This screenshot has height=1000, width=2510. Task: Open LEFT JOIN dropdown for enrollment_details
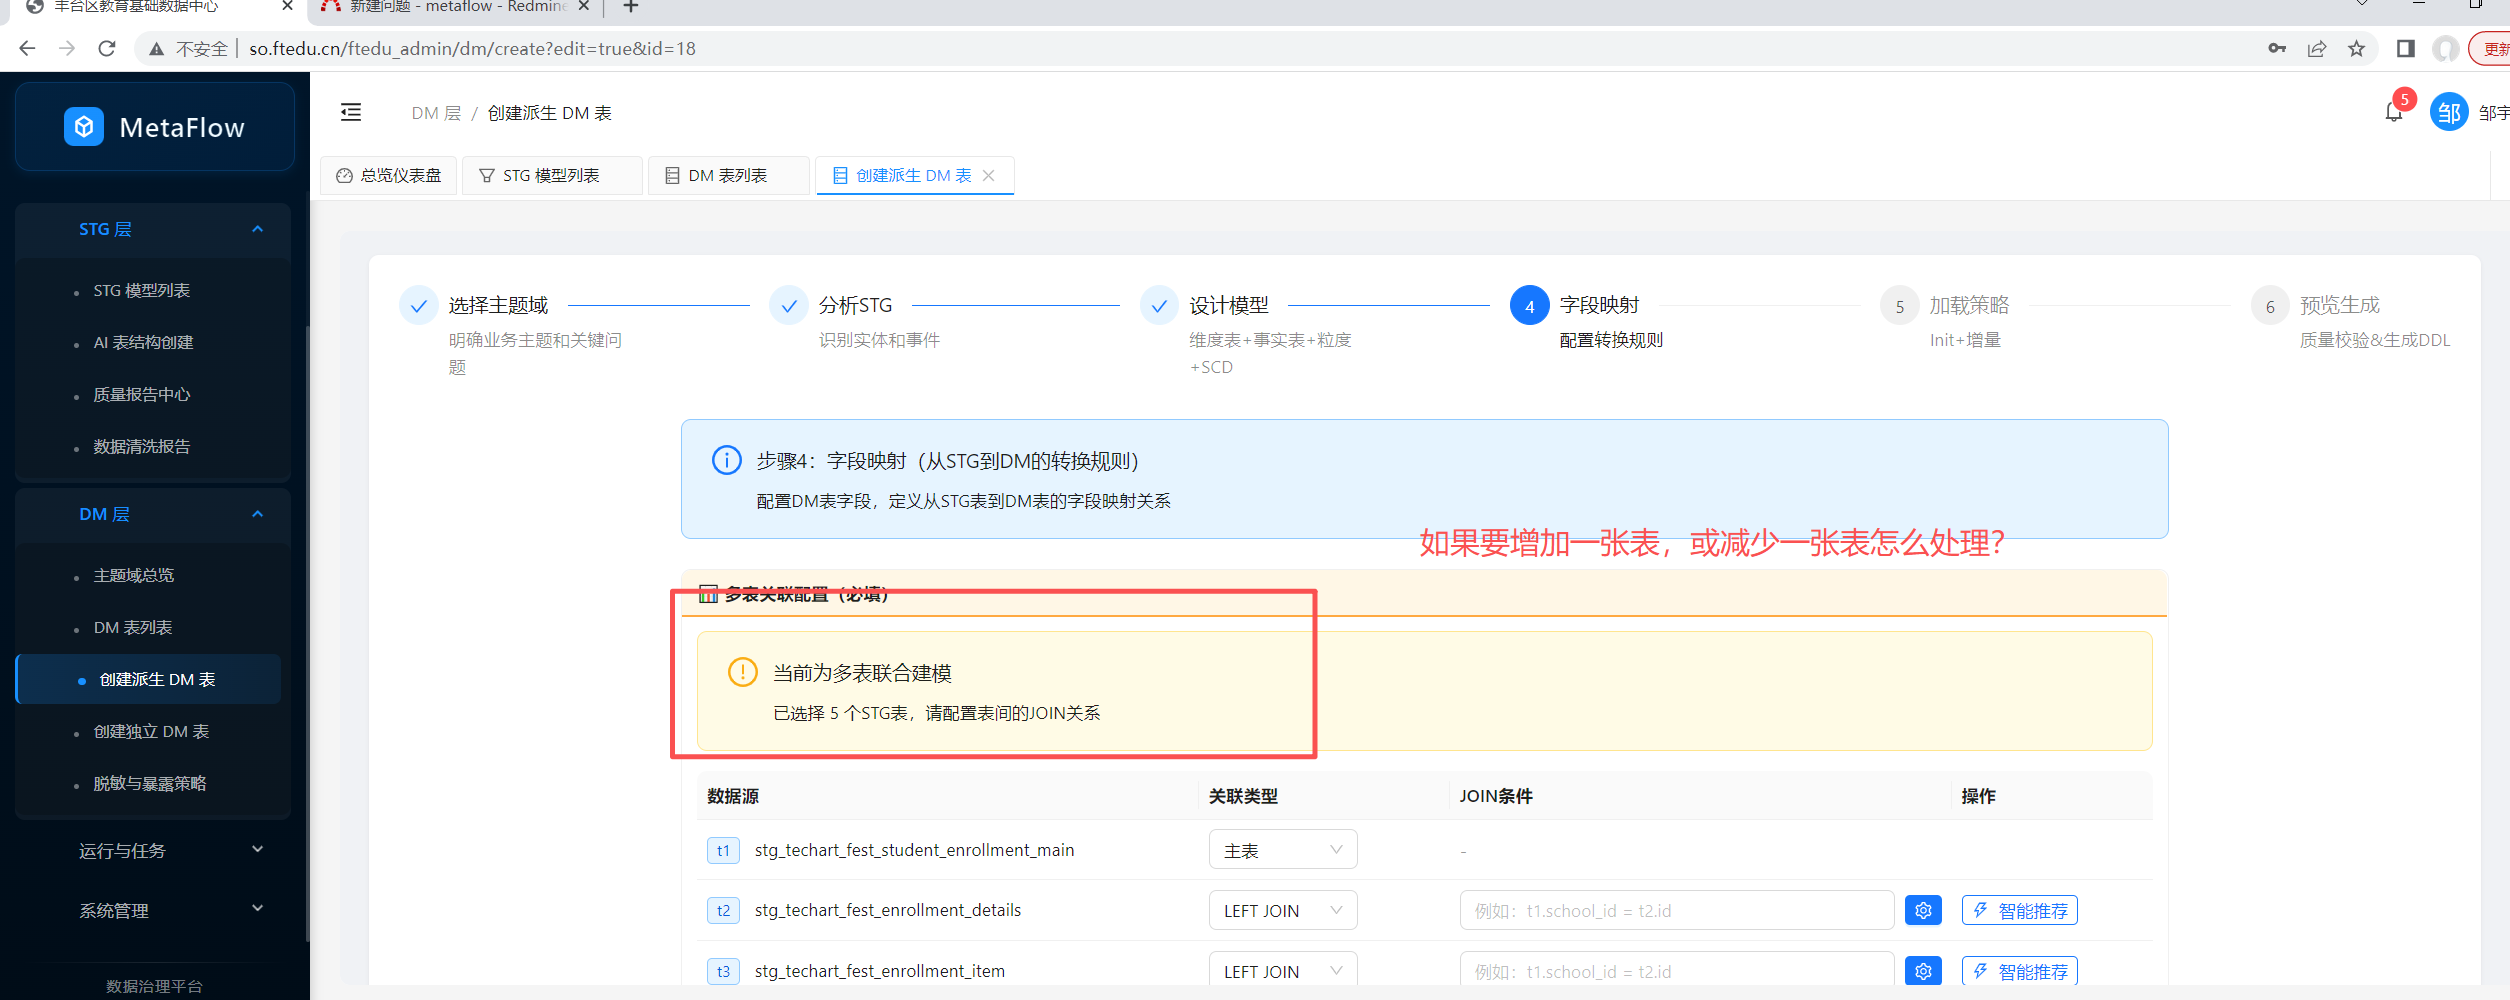click(x=1282, y=910)
